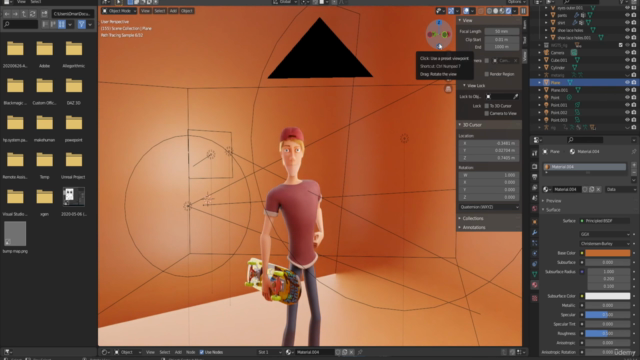
Task: Open the Render properties tab icon
Action: [534, 167]
